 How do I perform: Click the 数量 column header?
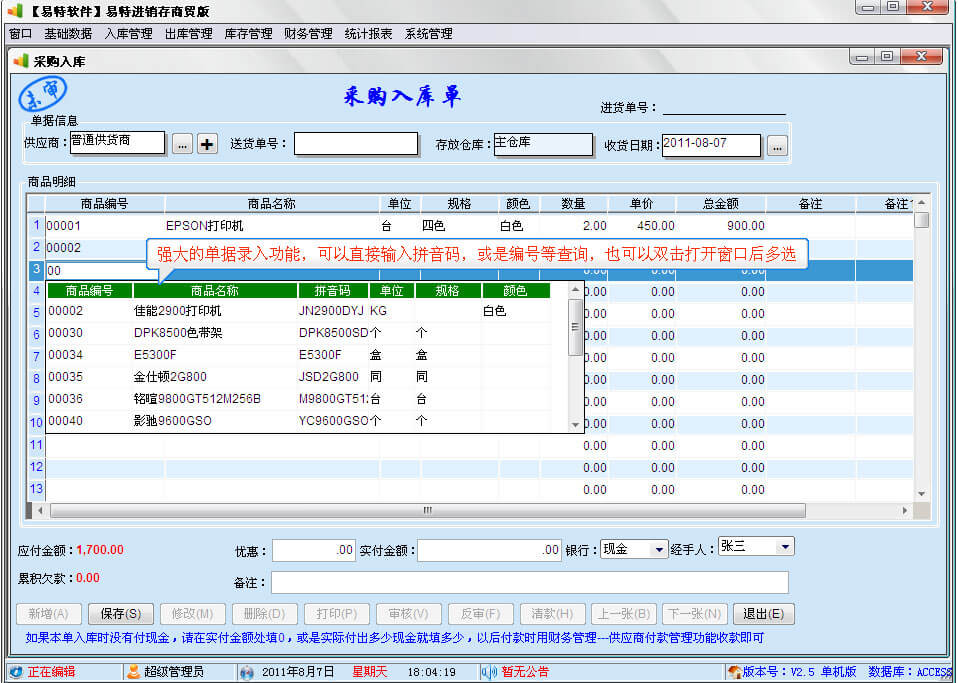point(573,203)
